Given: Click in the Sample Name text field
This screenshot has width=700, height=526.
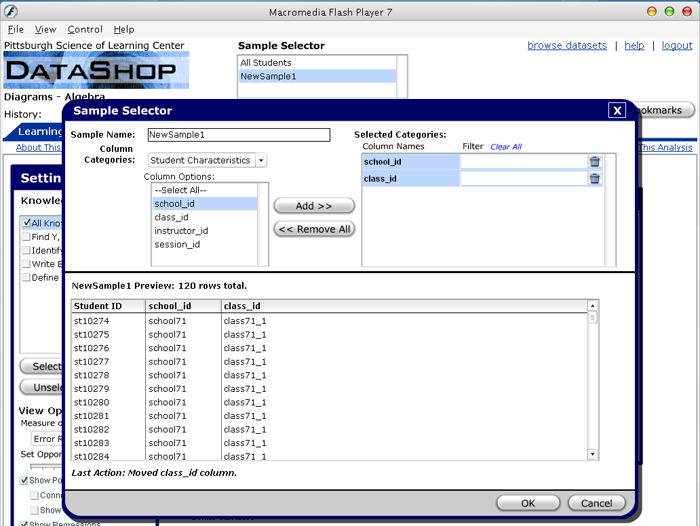Looking at the screenshot, I should coord(237,134).
